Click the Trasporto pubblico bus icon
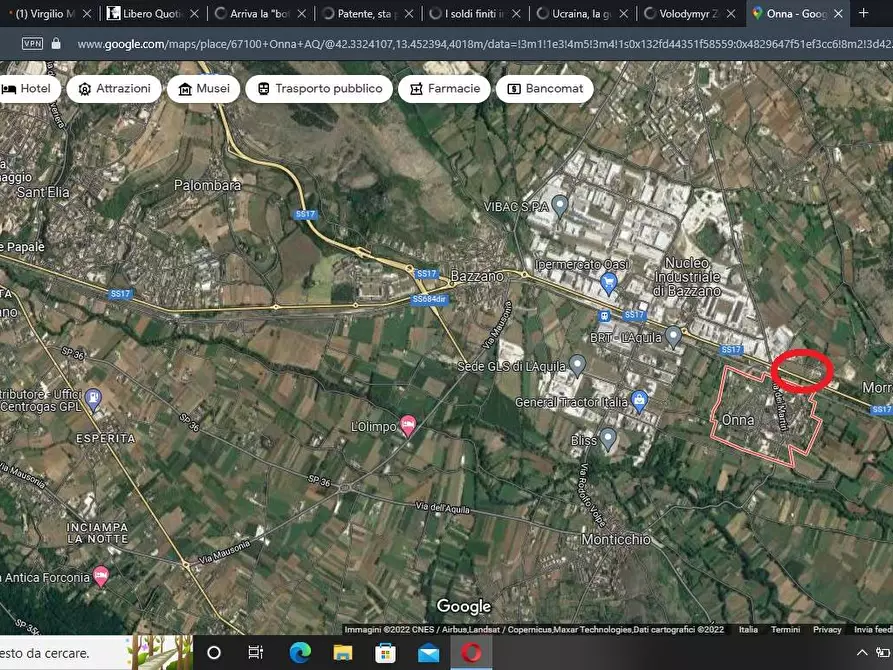This screenshot has width=893, height=670. [263, 88]
